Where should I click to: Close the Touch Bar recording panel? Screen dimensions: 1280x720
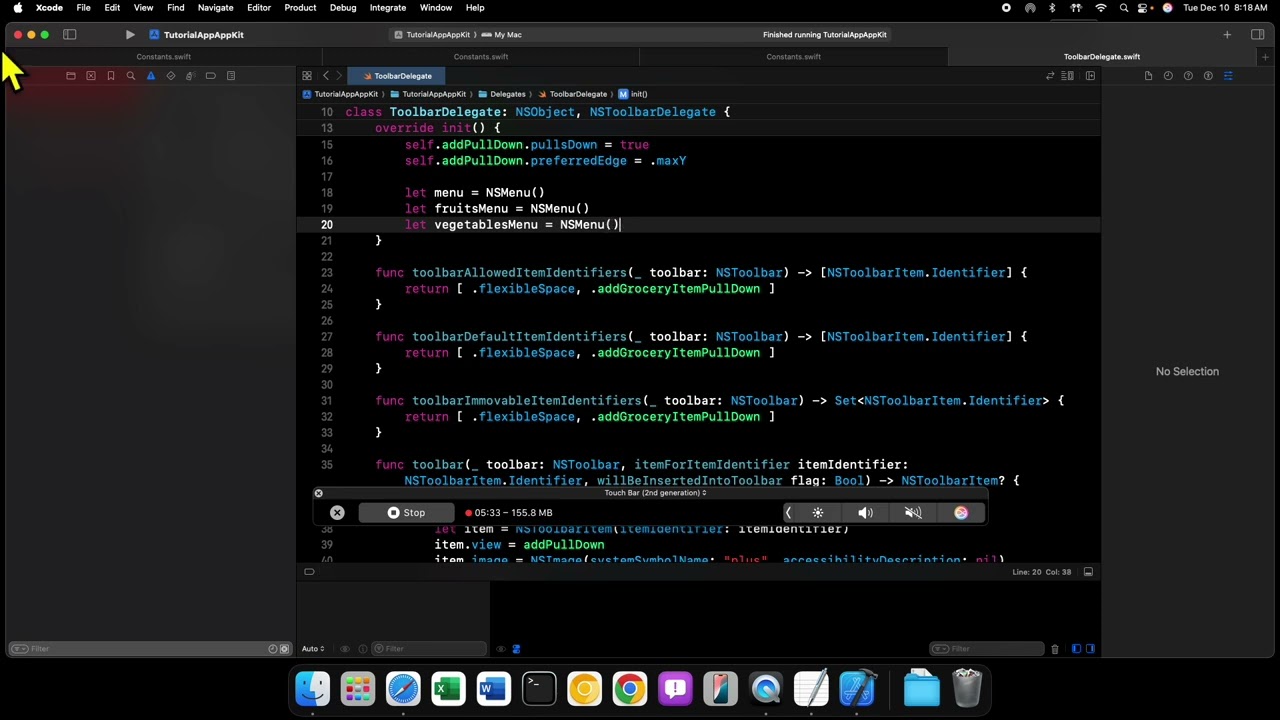point(319,493)
